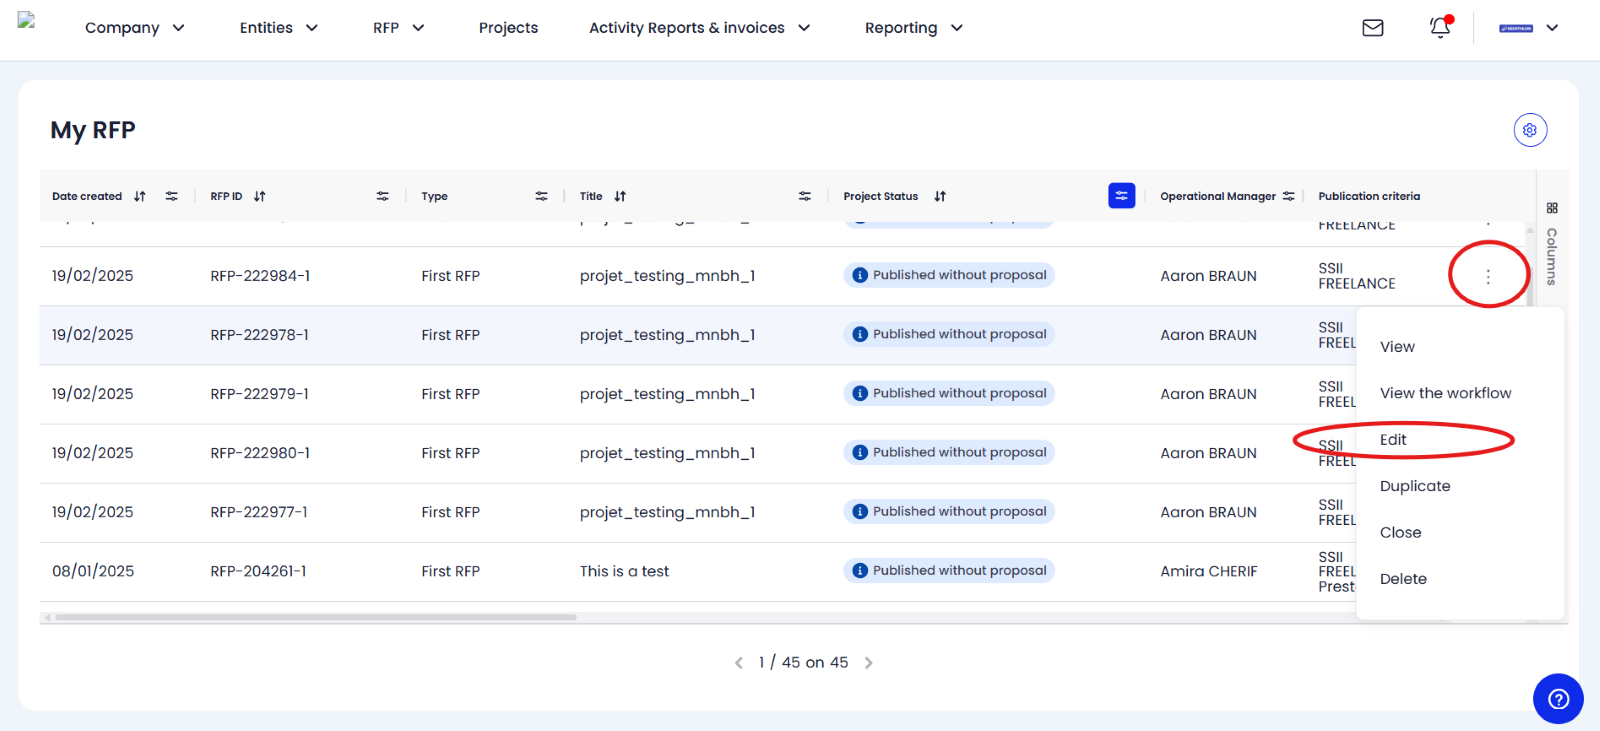
Task: Open three-dot menu for RFP-222984-1
Action: coord(1488,276)
